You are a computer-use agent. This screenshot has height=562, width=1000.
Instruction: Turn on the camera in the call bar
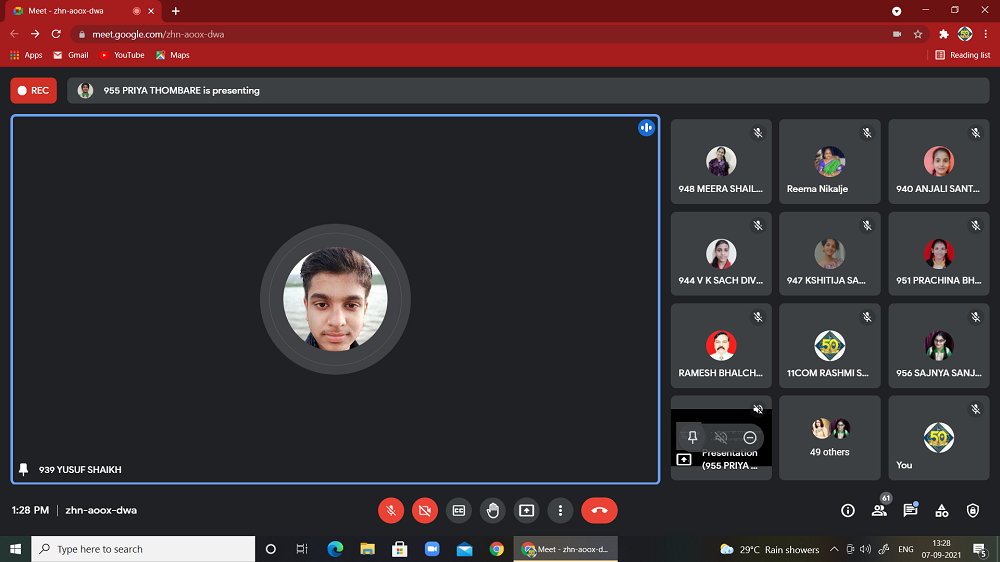425,510
